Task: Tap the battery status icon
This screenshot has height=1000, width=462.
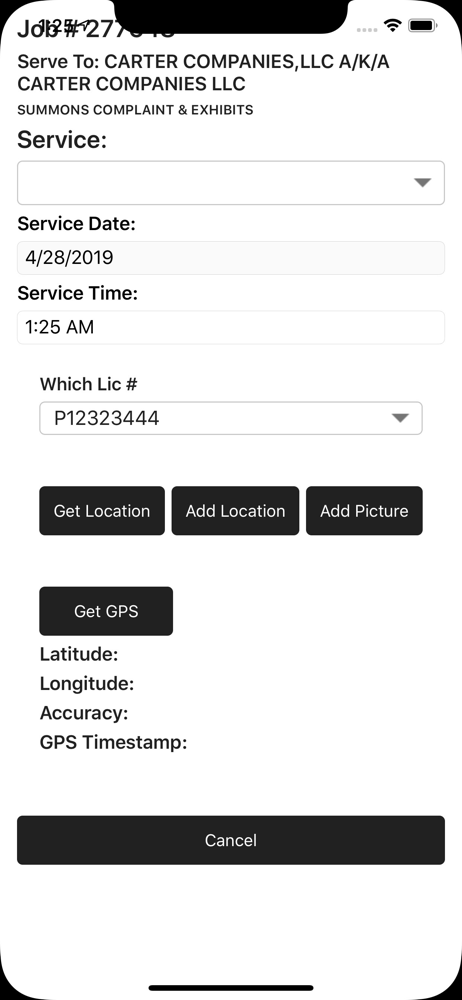Action: coord(422,26)
